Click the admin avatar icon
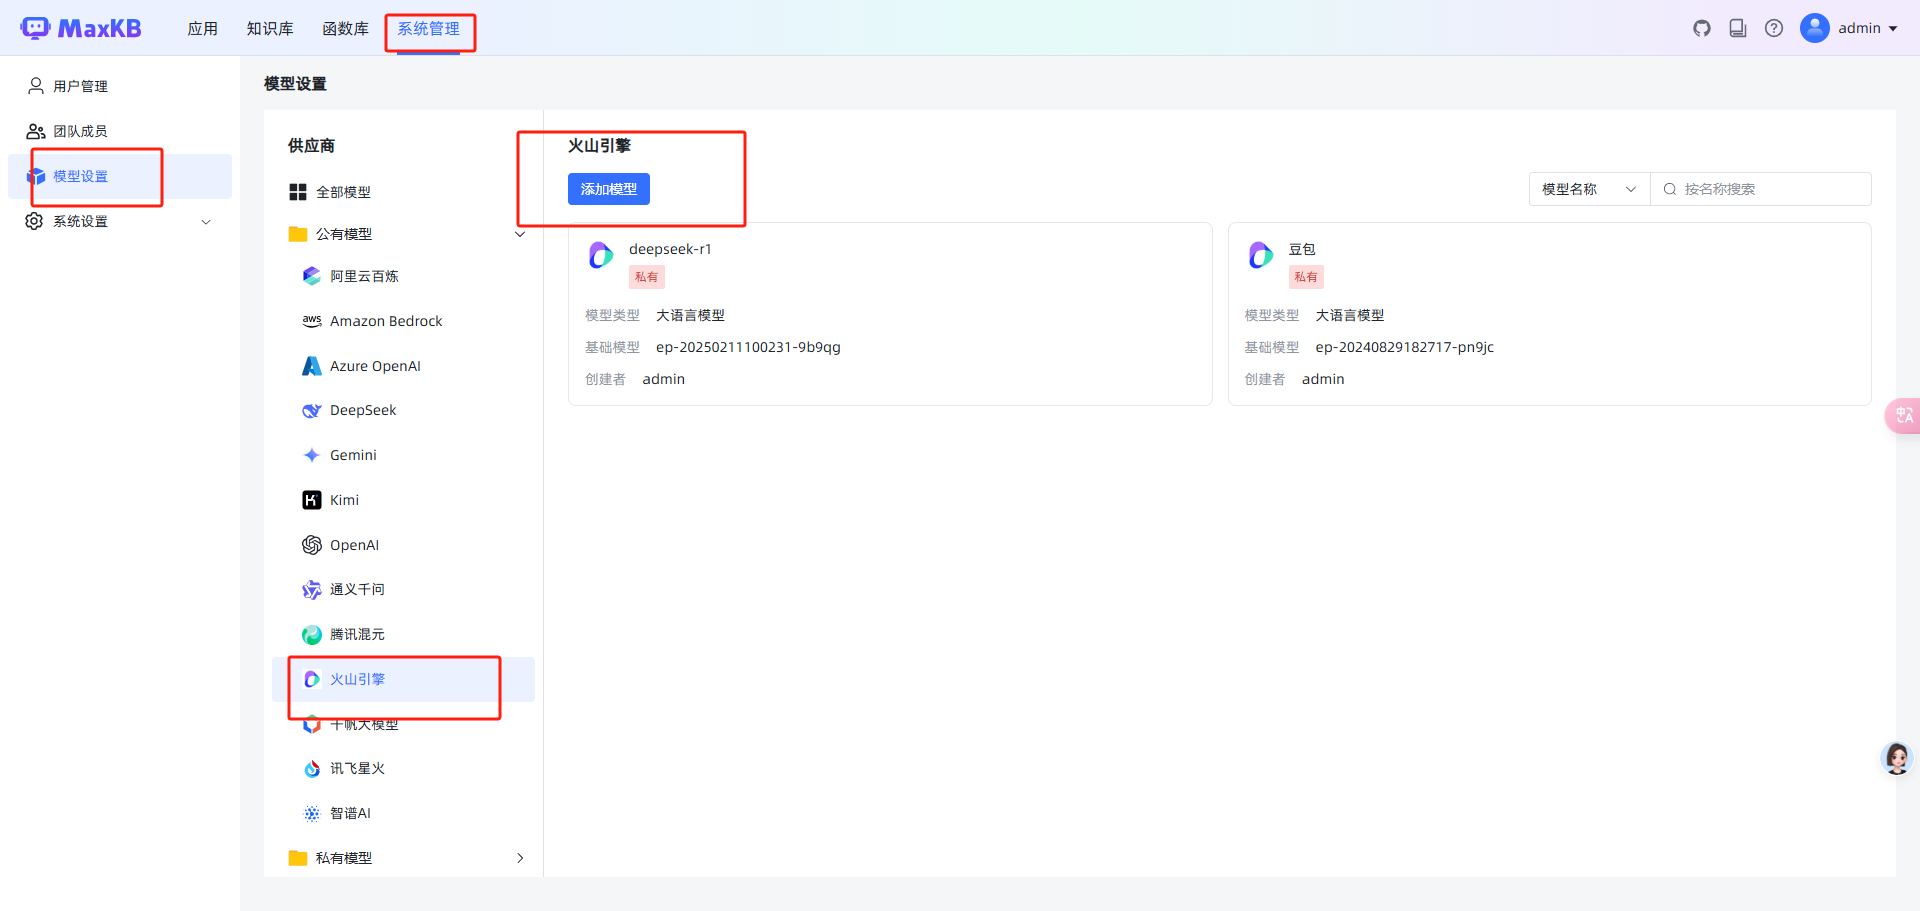Viewport: 1920px width, 911px height. pyautogui.click(x=1815, y=28)
